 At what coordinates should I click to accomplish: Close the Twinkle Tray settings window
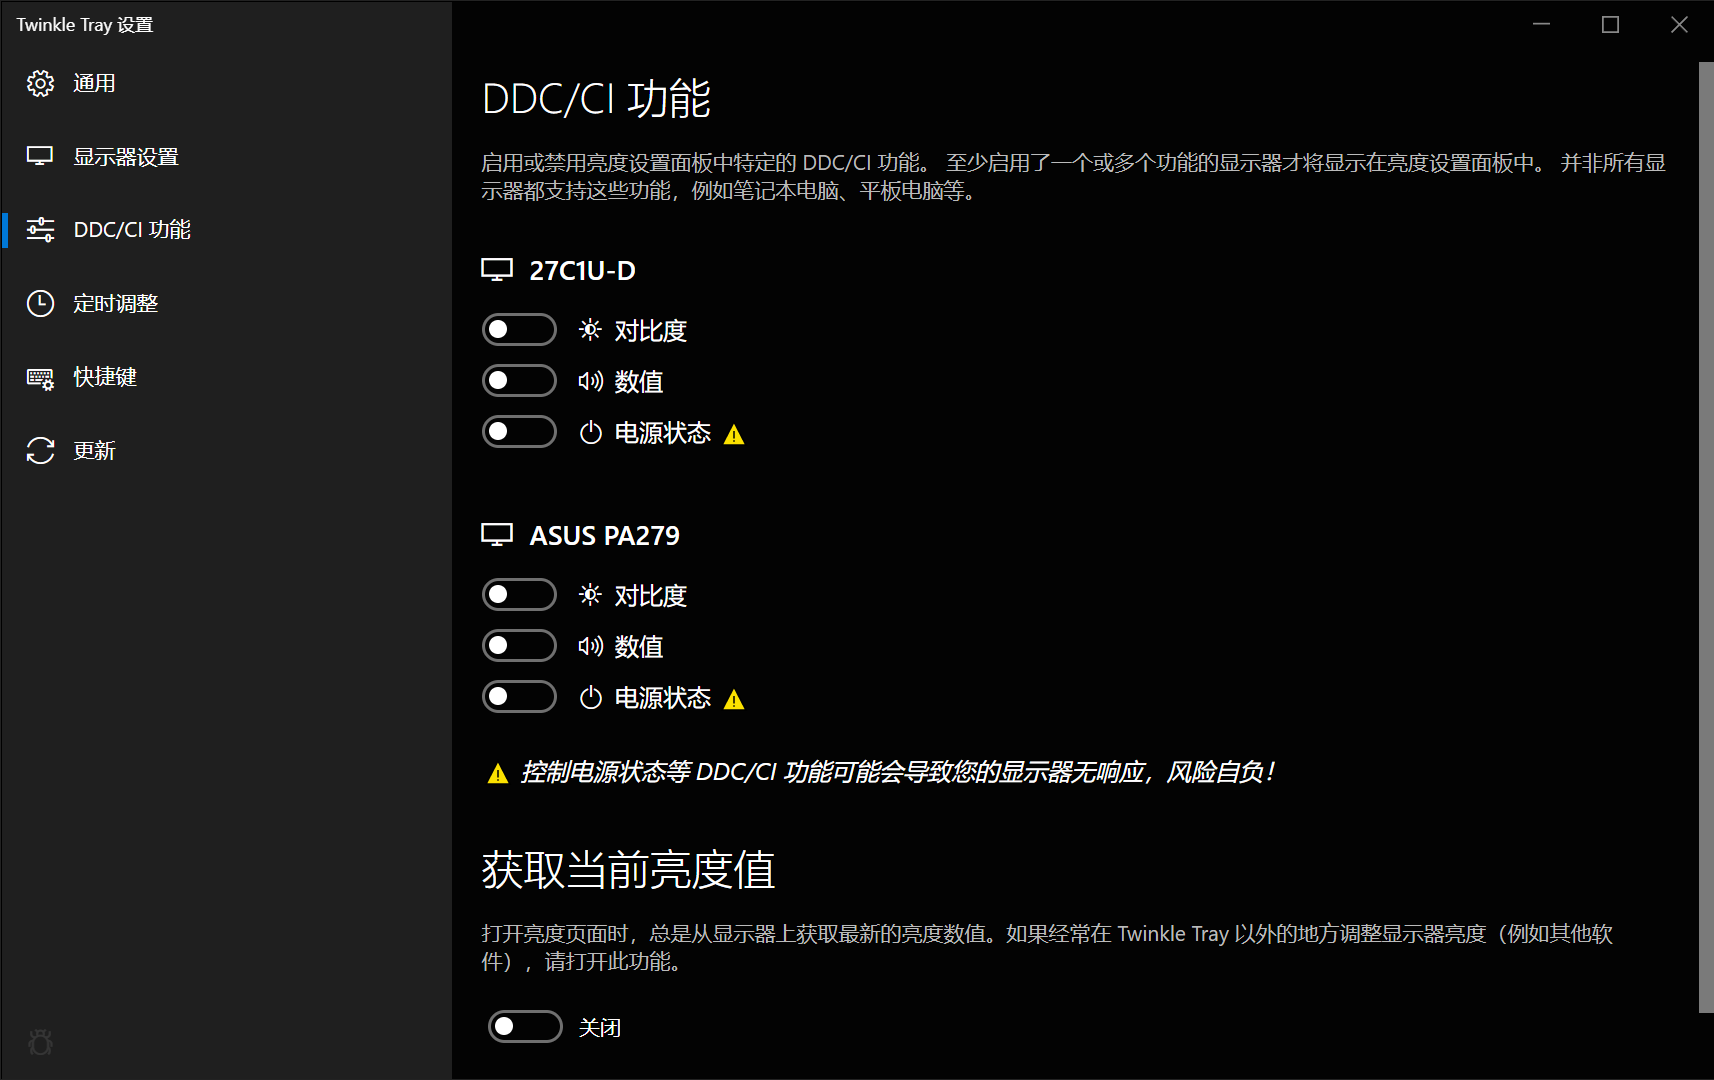coord(1679,24)
